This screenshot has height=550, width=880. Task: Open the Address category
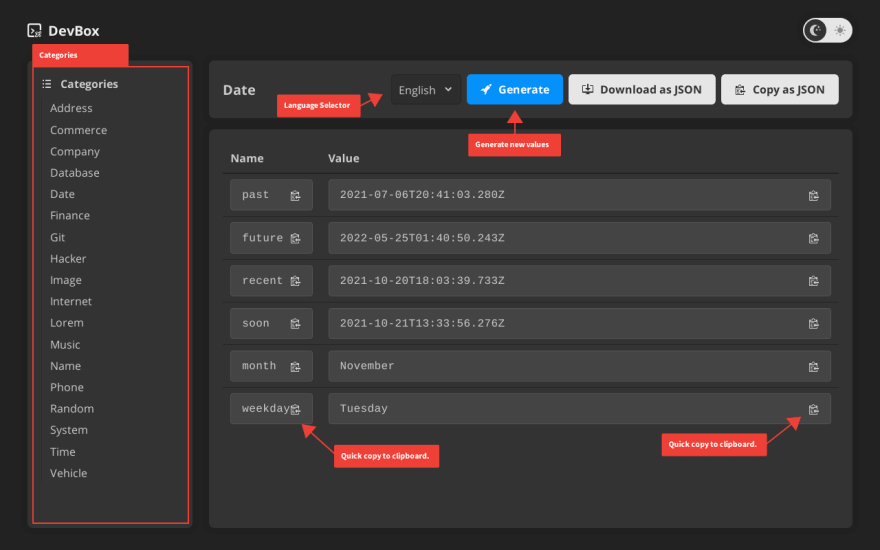pos(71,108)
